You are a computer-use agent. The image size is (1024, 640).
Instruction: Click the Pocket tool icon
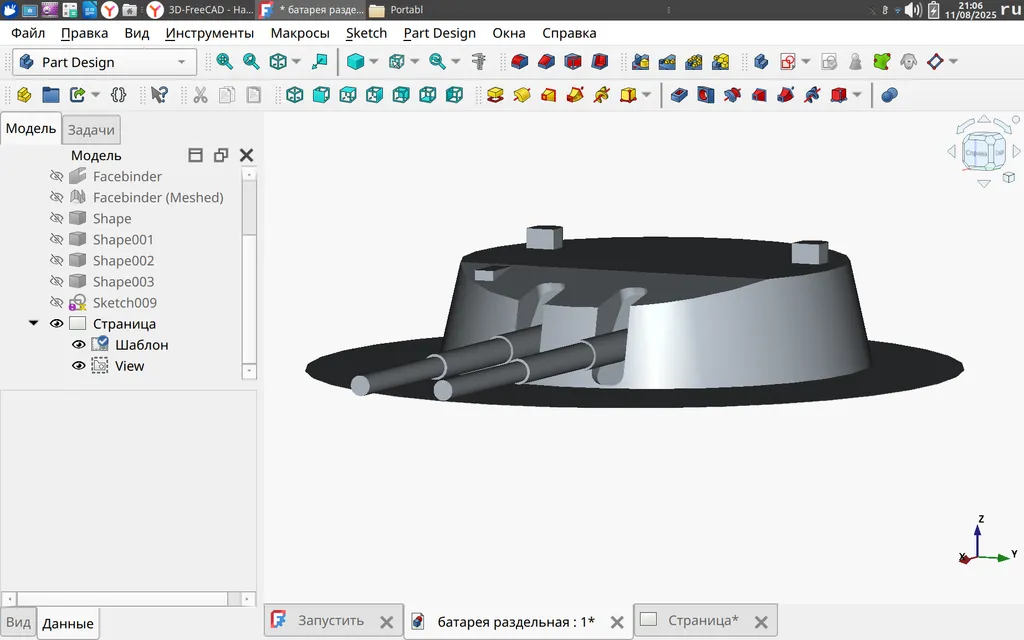click(679, 95)
